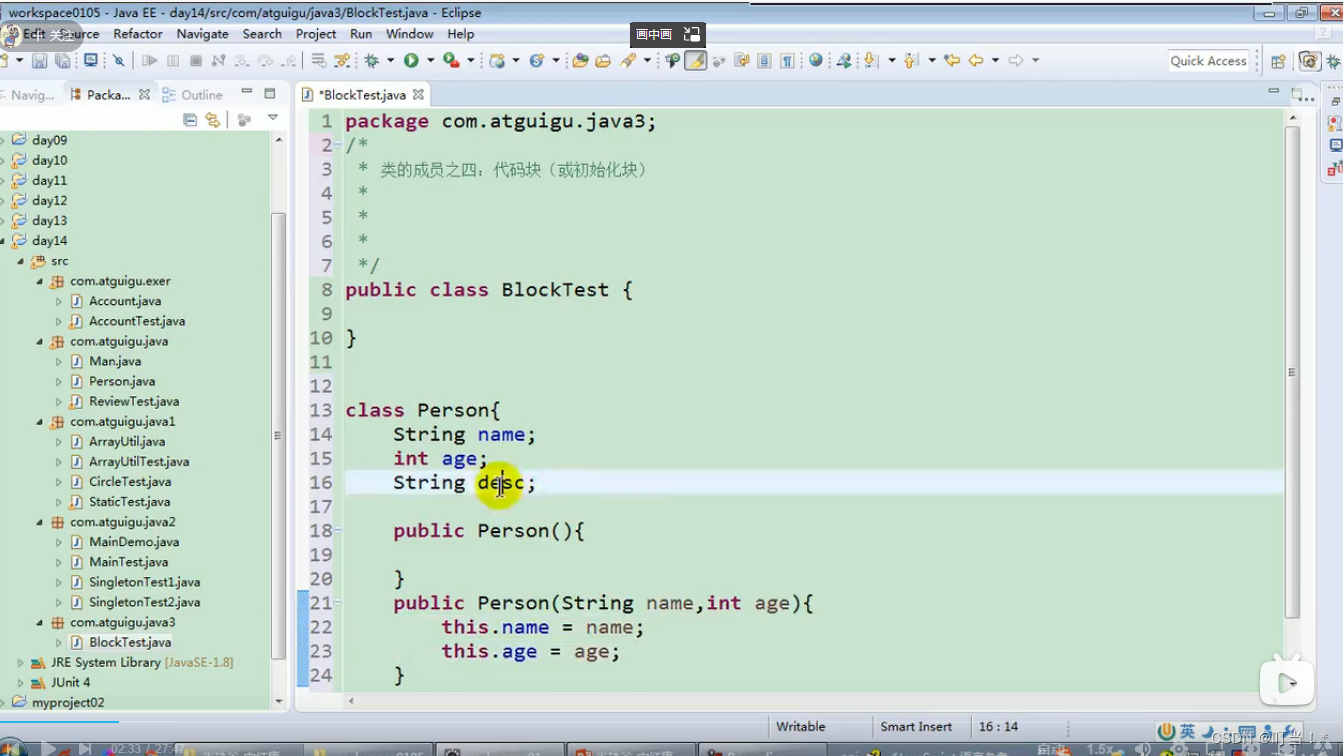Expand the JUnit 4 library node
Image resolution: width=1343 pixels, height=756 pixels.
[20, 682]
